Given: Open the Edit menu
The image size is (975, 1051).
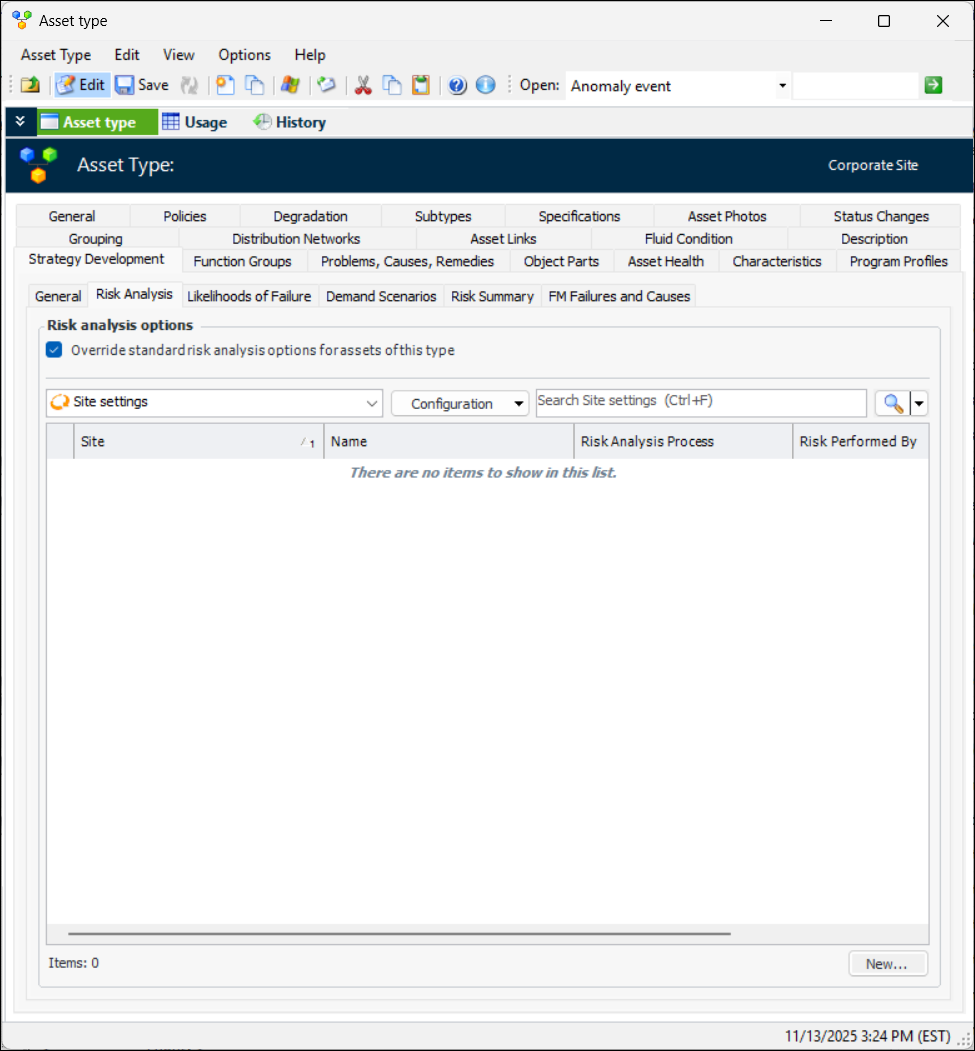Looking at the screenshot, I should coord(127,55).
